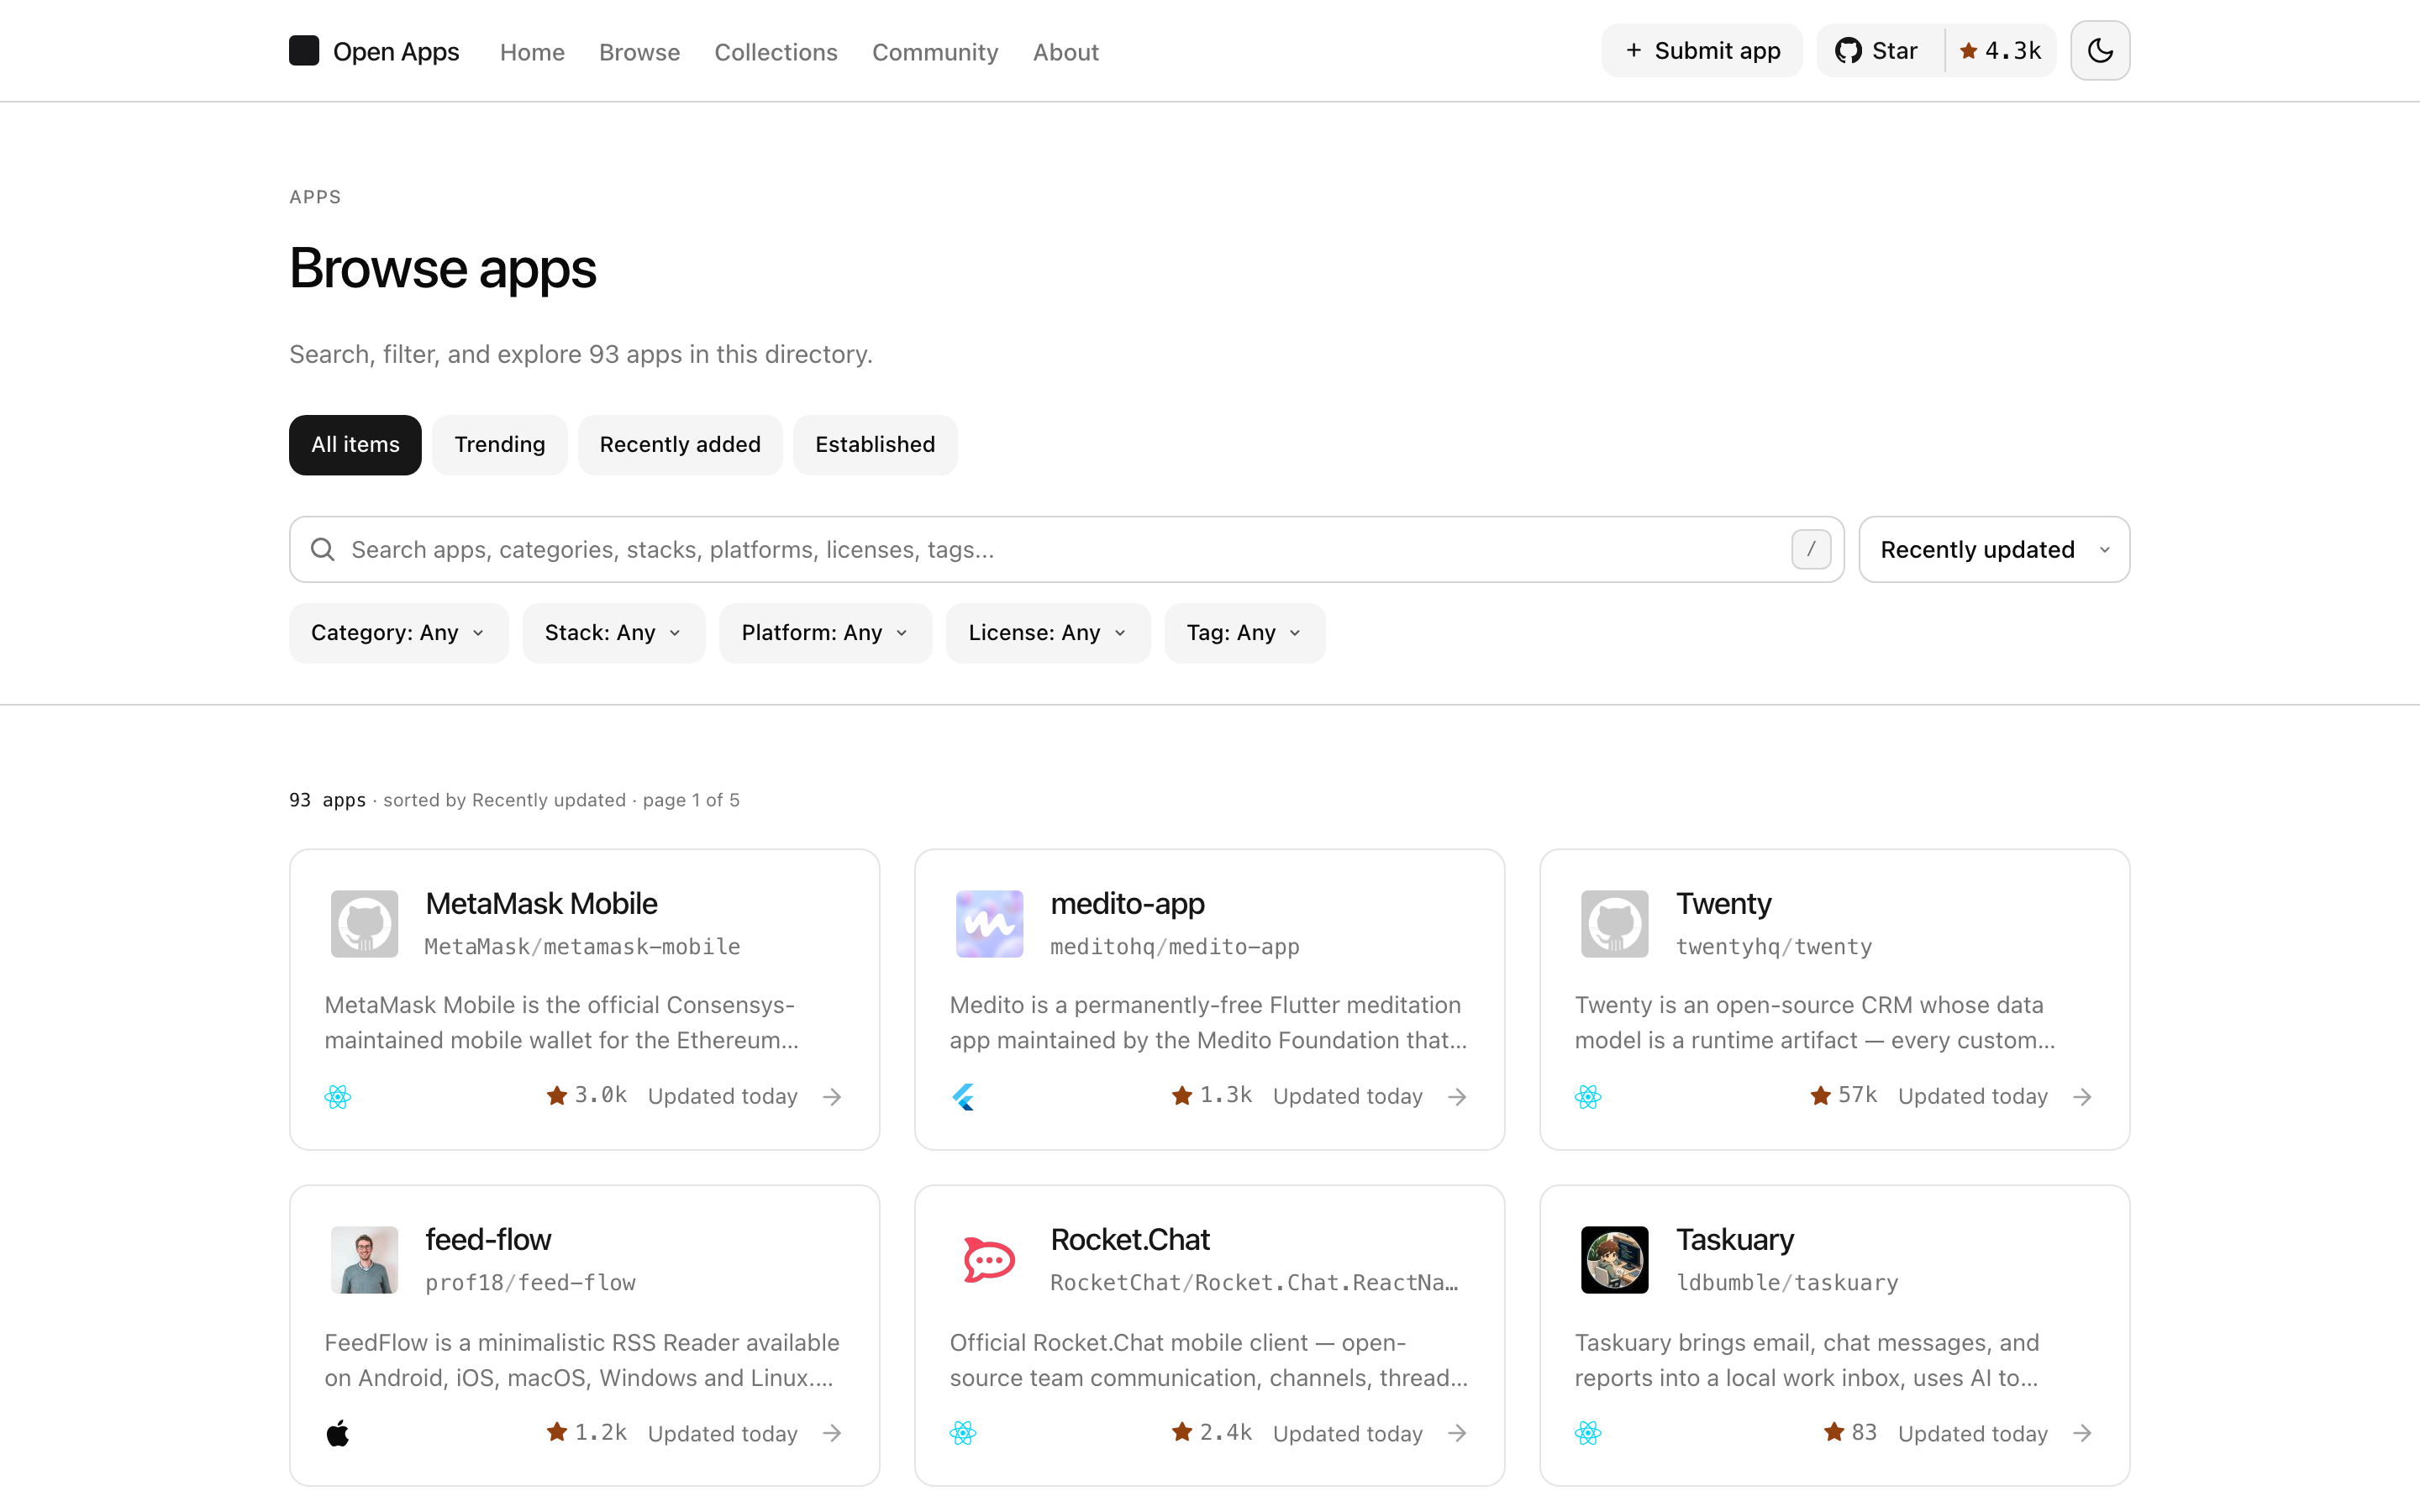Open the Stack: Any filter dropdown
Screen dimensions: 2420x1512
613,633
